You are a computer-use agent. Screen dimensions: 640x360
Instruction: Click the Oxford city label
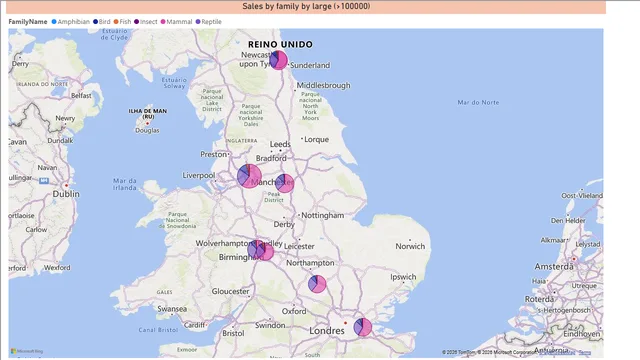(294, 311)
